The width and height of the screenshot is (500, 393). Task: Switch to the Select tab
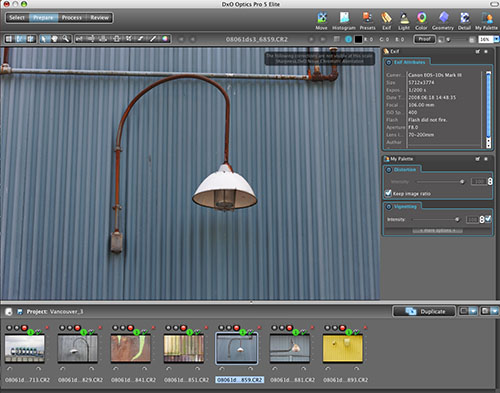pyautogui.click(x=17, y=18)
